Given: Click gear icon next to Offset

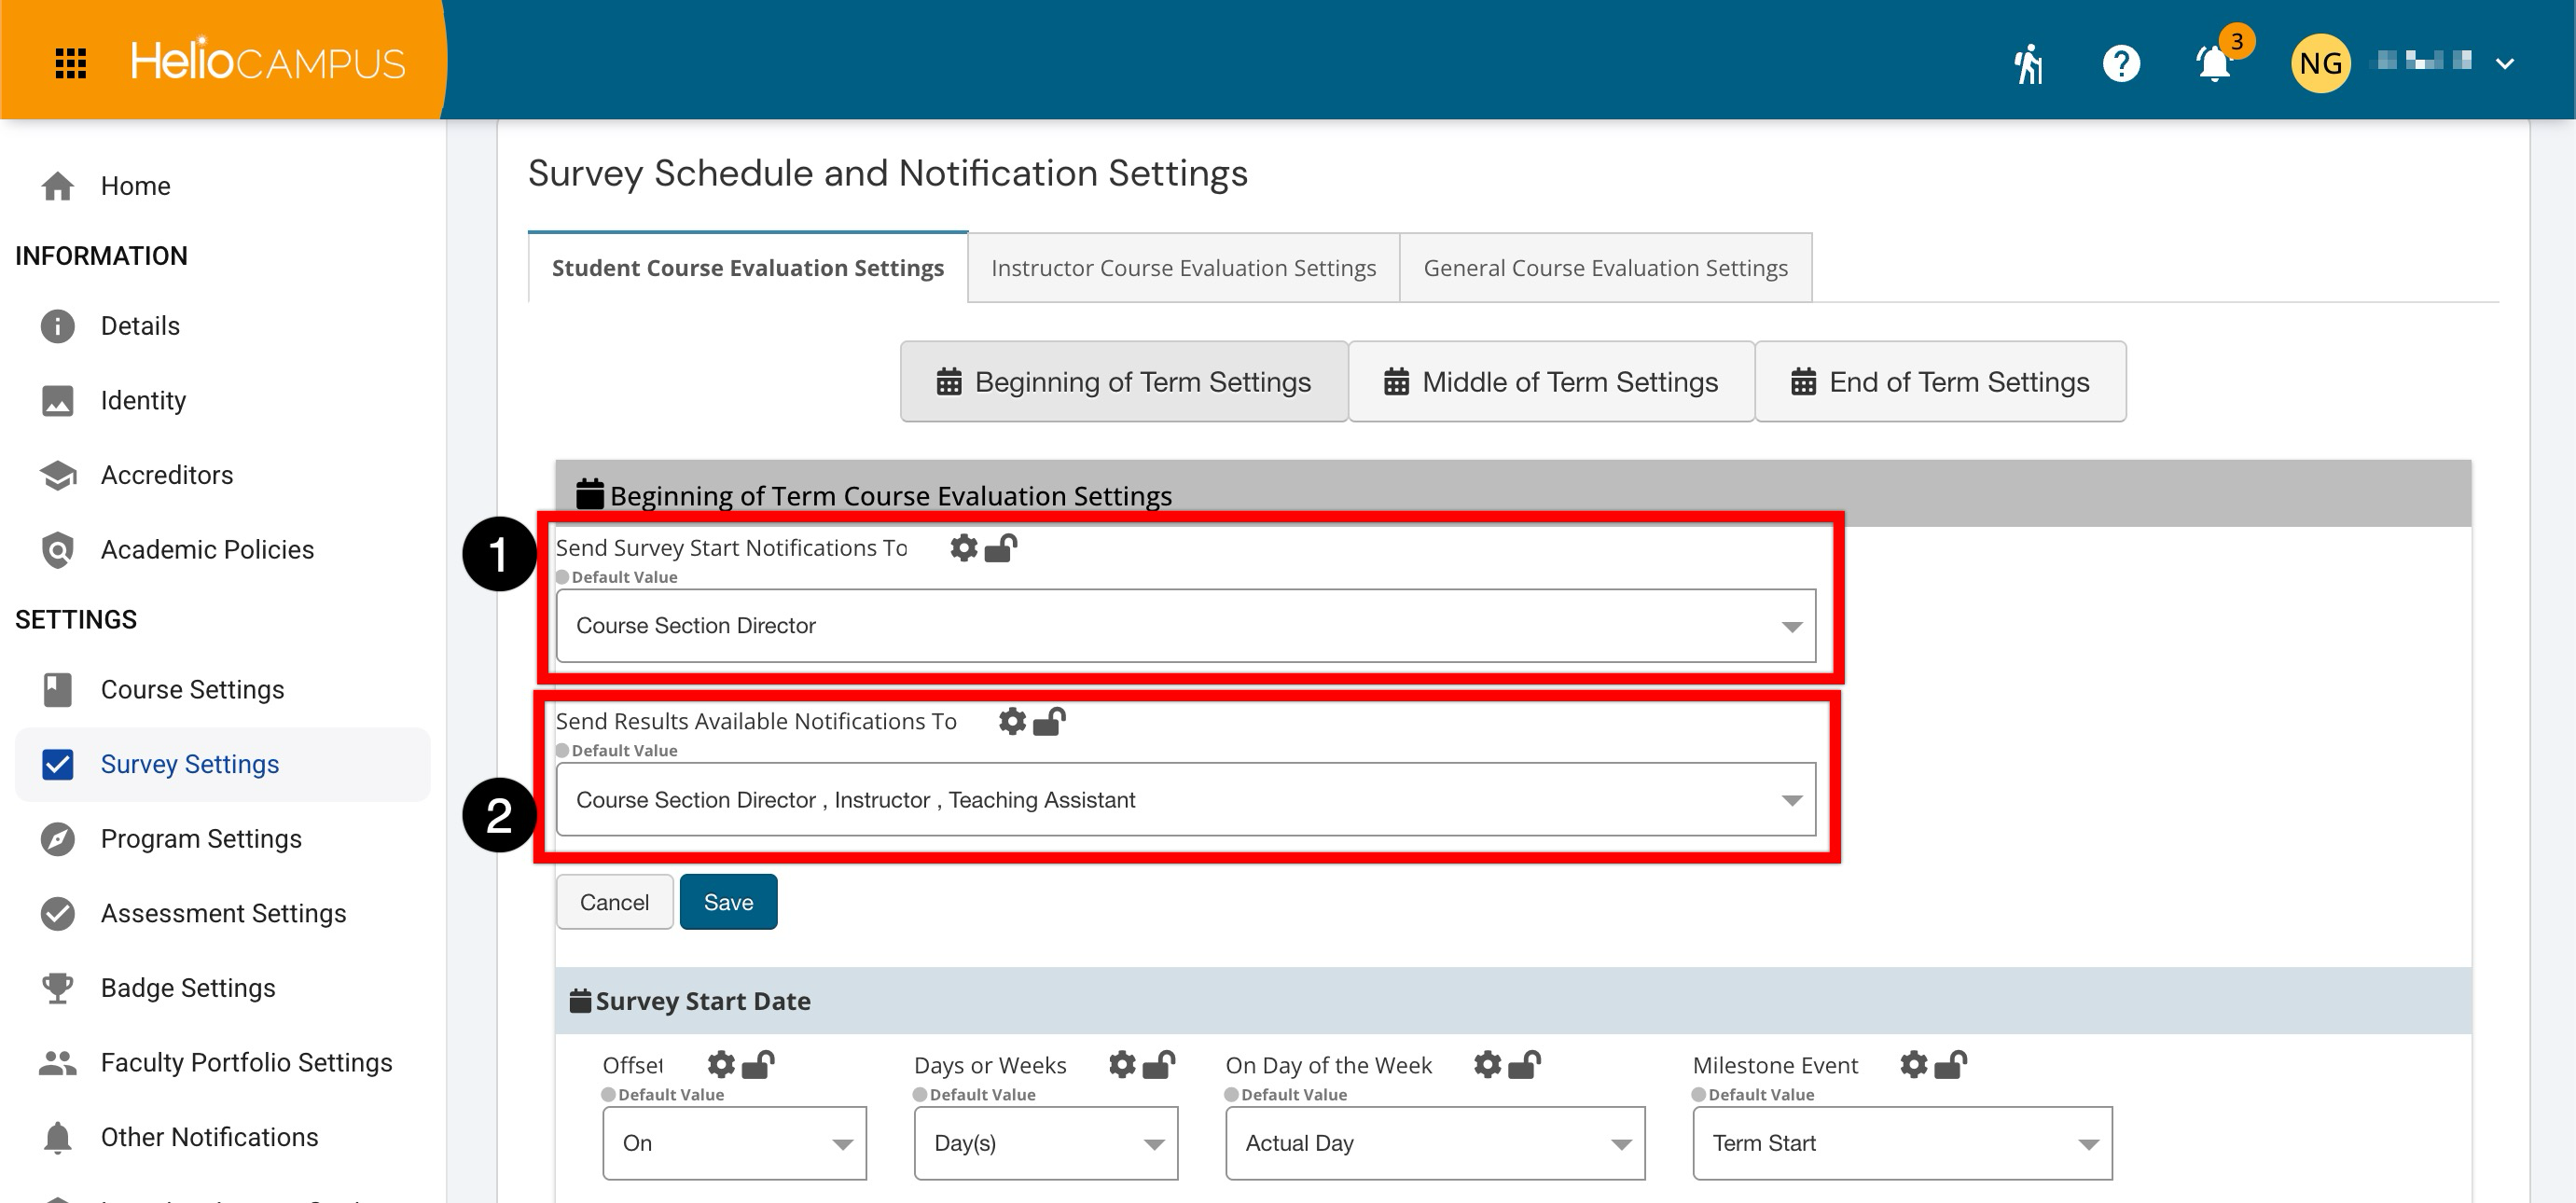Looking at the screenshot, I should [721, 1065].
